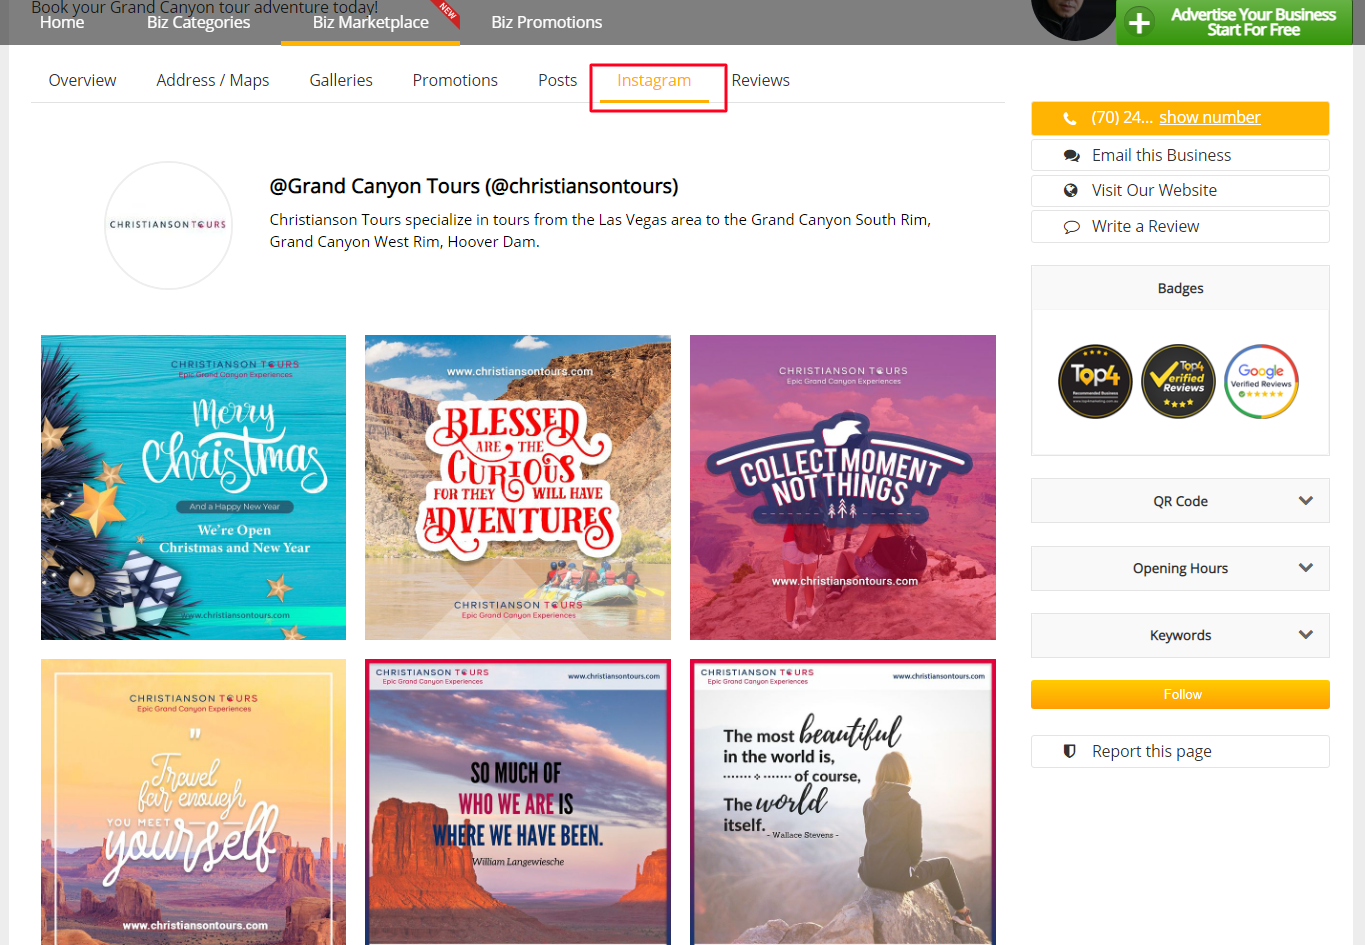The image size is (1365, 945).
Task: Click the Google Verified Reviews badge
Action: 1261,381
